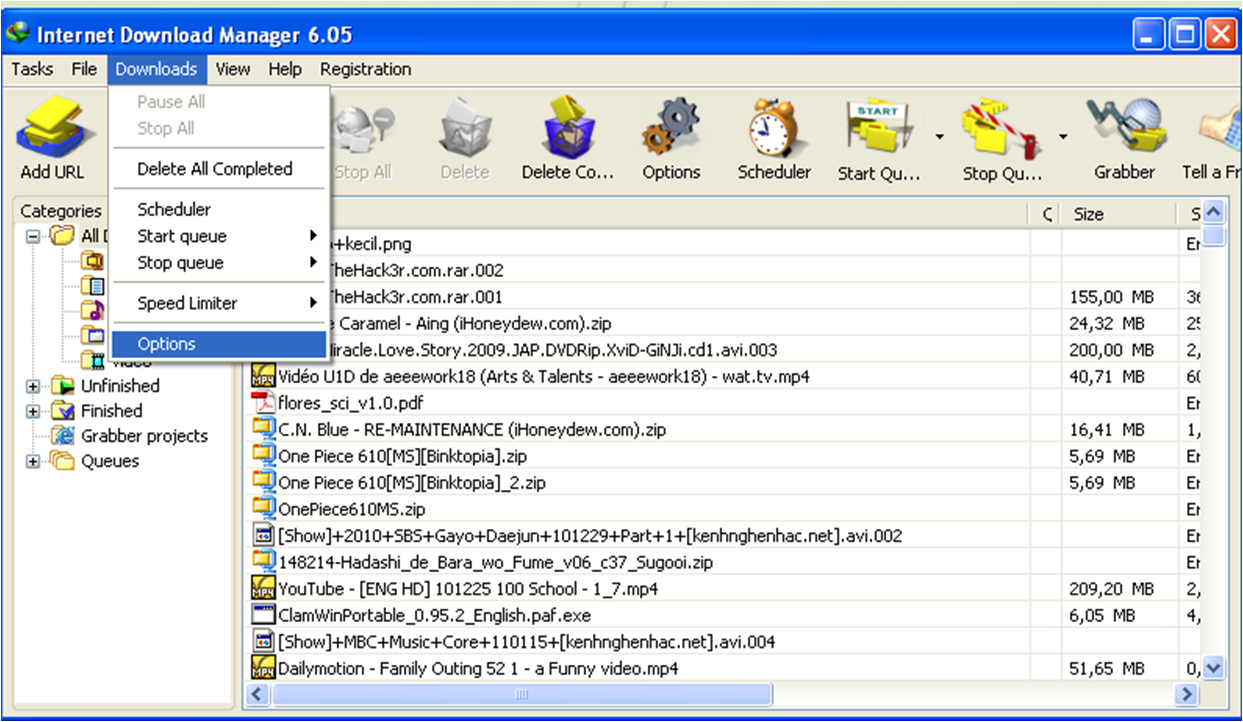
Task: Click the vertical scrollbar up arrow
Action: 1213,213
